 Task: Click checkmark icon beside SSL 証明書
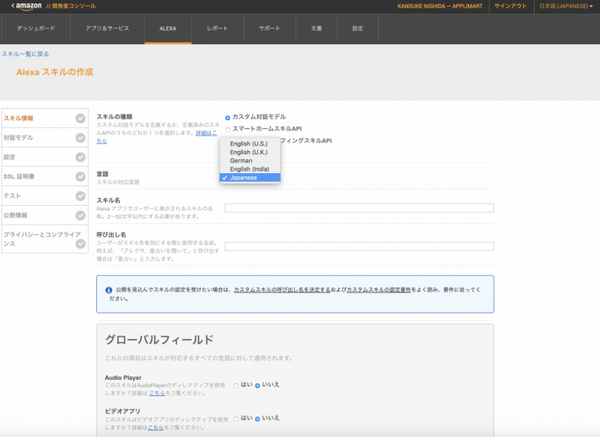click(x=80, y=176)
